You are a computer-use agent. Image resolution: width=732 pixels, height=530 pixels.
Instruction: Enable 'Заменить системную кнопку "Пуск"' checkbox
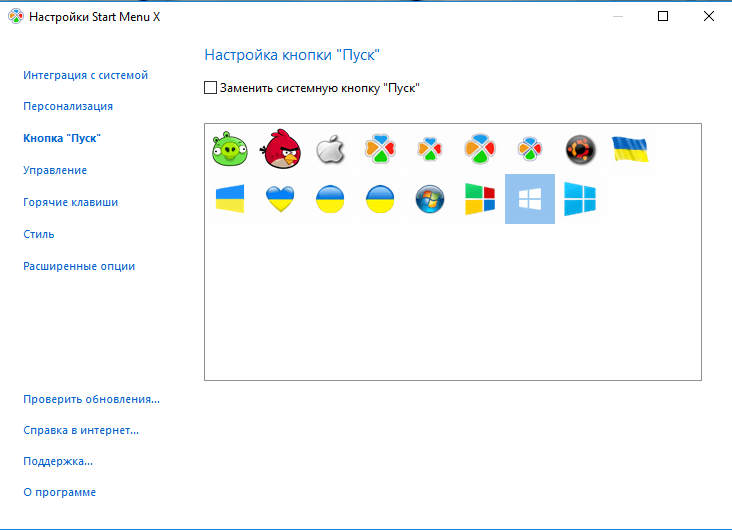point(211,88)
